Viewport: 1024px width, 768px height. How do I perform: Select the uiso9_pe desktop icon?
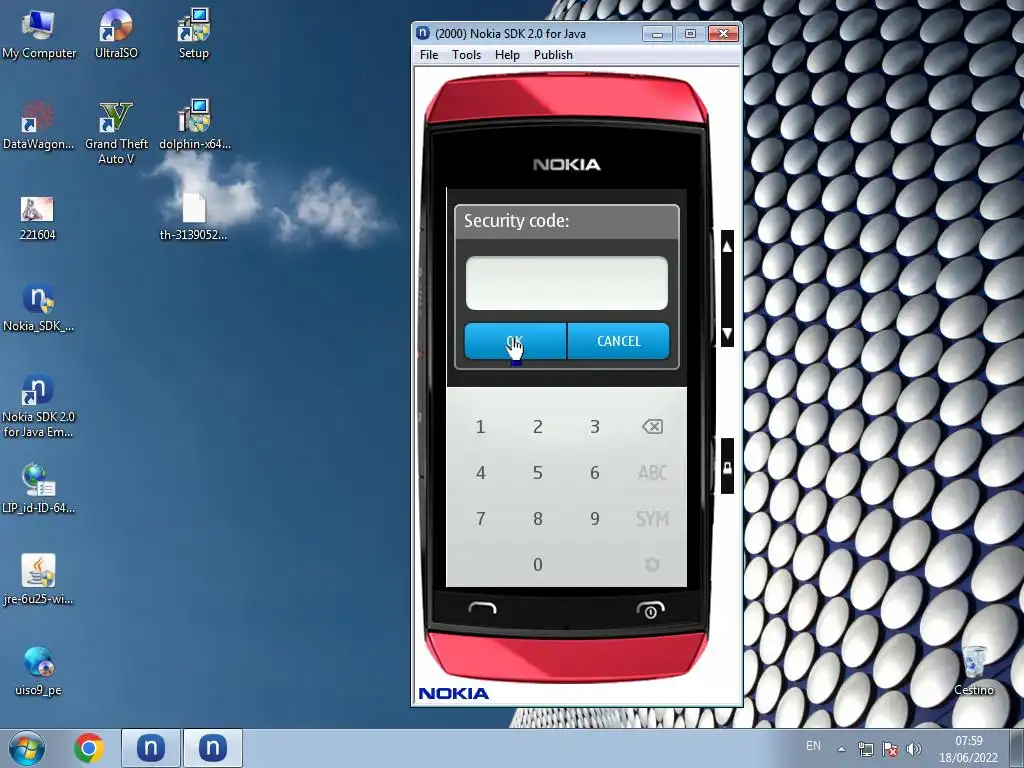coord(39,671)
